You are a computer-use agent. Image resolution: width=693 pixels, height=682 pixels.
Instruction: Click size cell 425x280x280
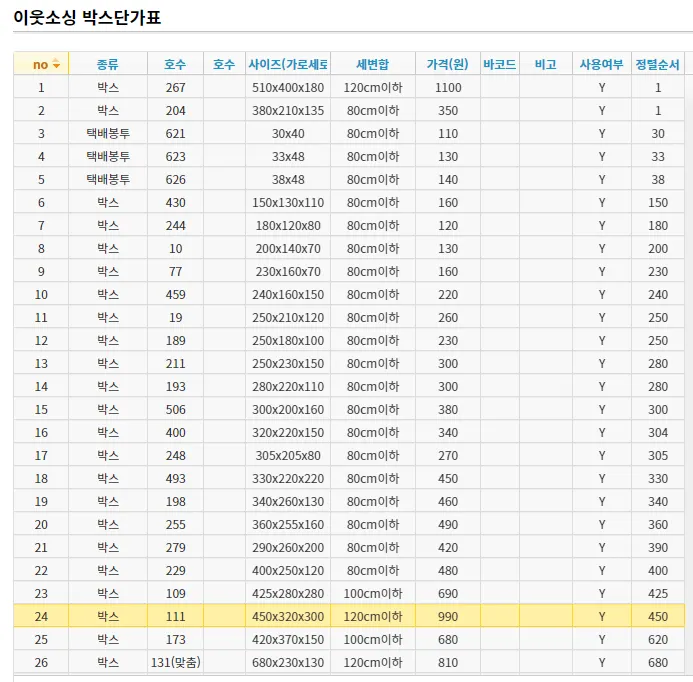(x=288, y=593)
